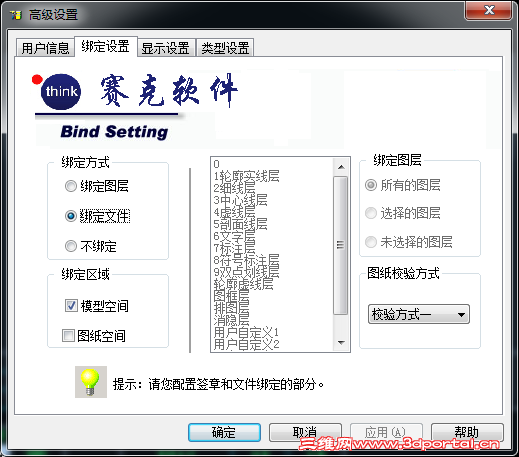Select the 3中心线层 list entry
The width and height of the screenshot is (519, 457).
(273, 200)
